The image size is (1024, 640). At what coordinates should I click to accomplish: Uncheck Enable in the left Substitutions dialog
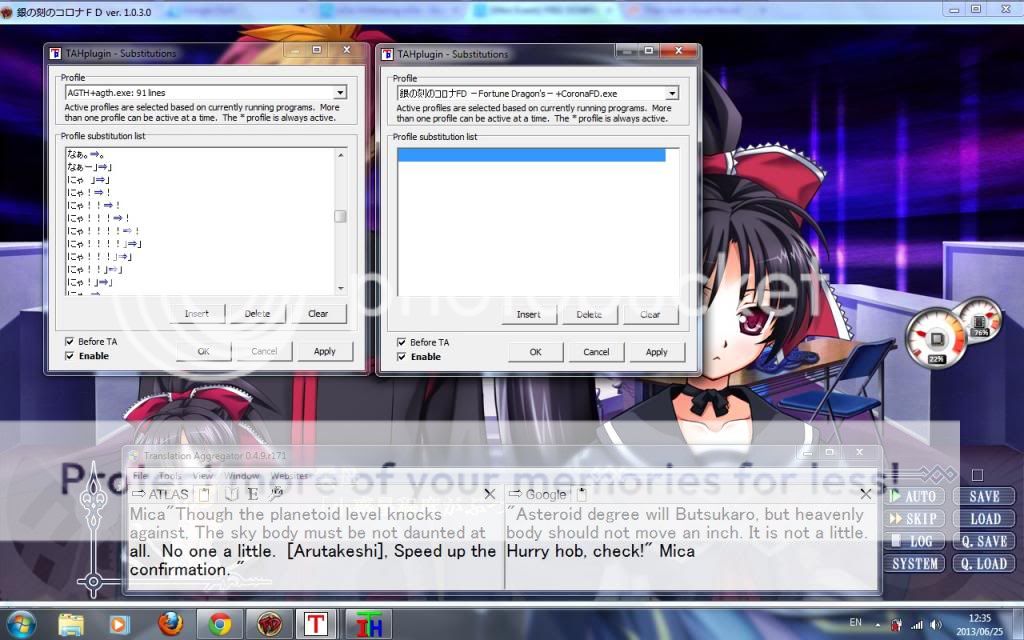tap(70, 356)
